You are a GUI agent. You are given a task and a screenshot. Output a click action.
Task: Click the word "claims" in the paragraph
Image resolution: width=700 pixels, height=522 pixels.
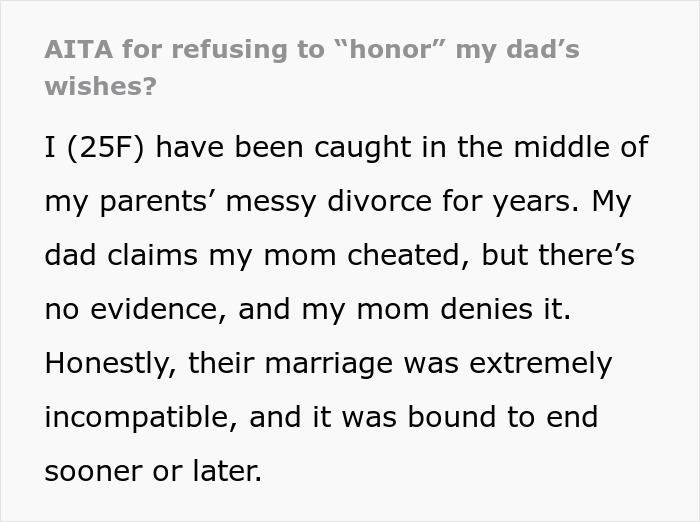point(152,255)
